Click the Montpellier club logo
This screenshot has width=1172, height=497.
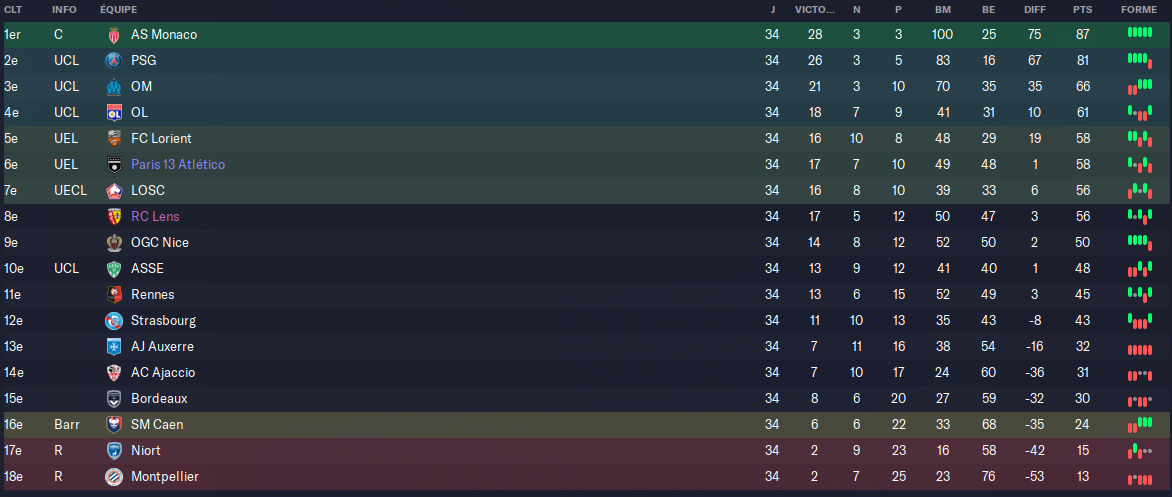point(114,477)
